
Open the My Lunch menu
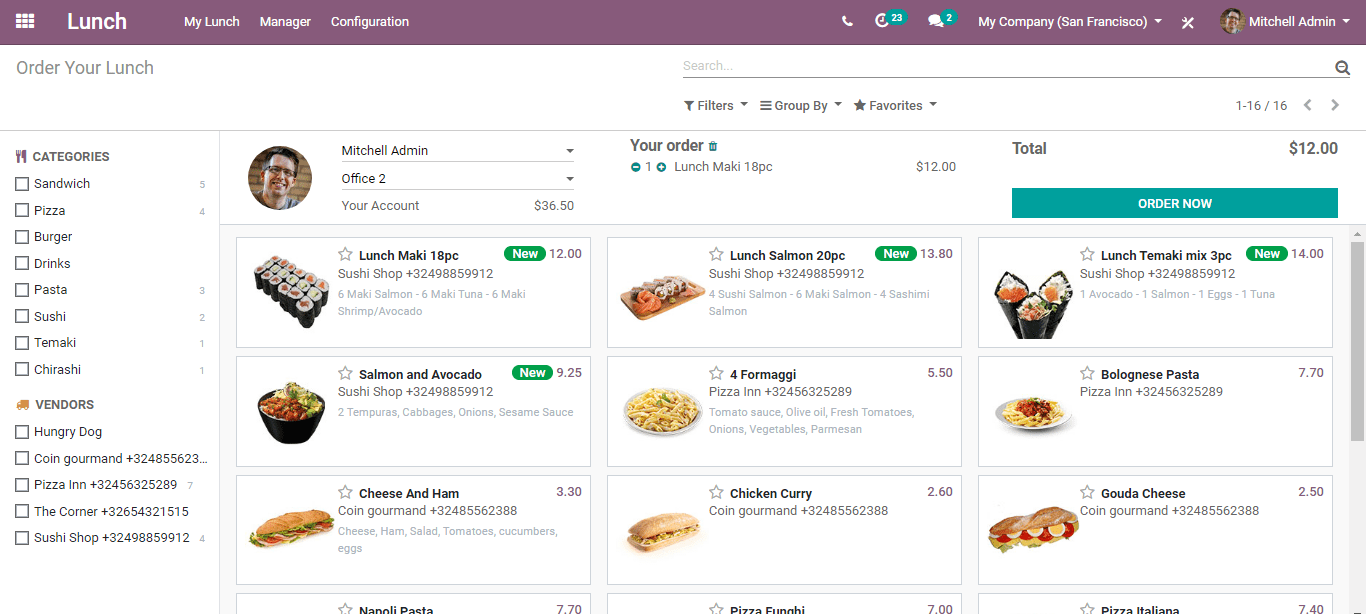pos(212,21)
